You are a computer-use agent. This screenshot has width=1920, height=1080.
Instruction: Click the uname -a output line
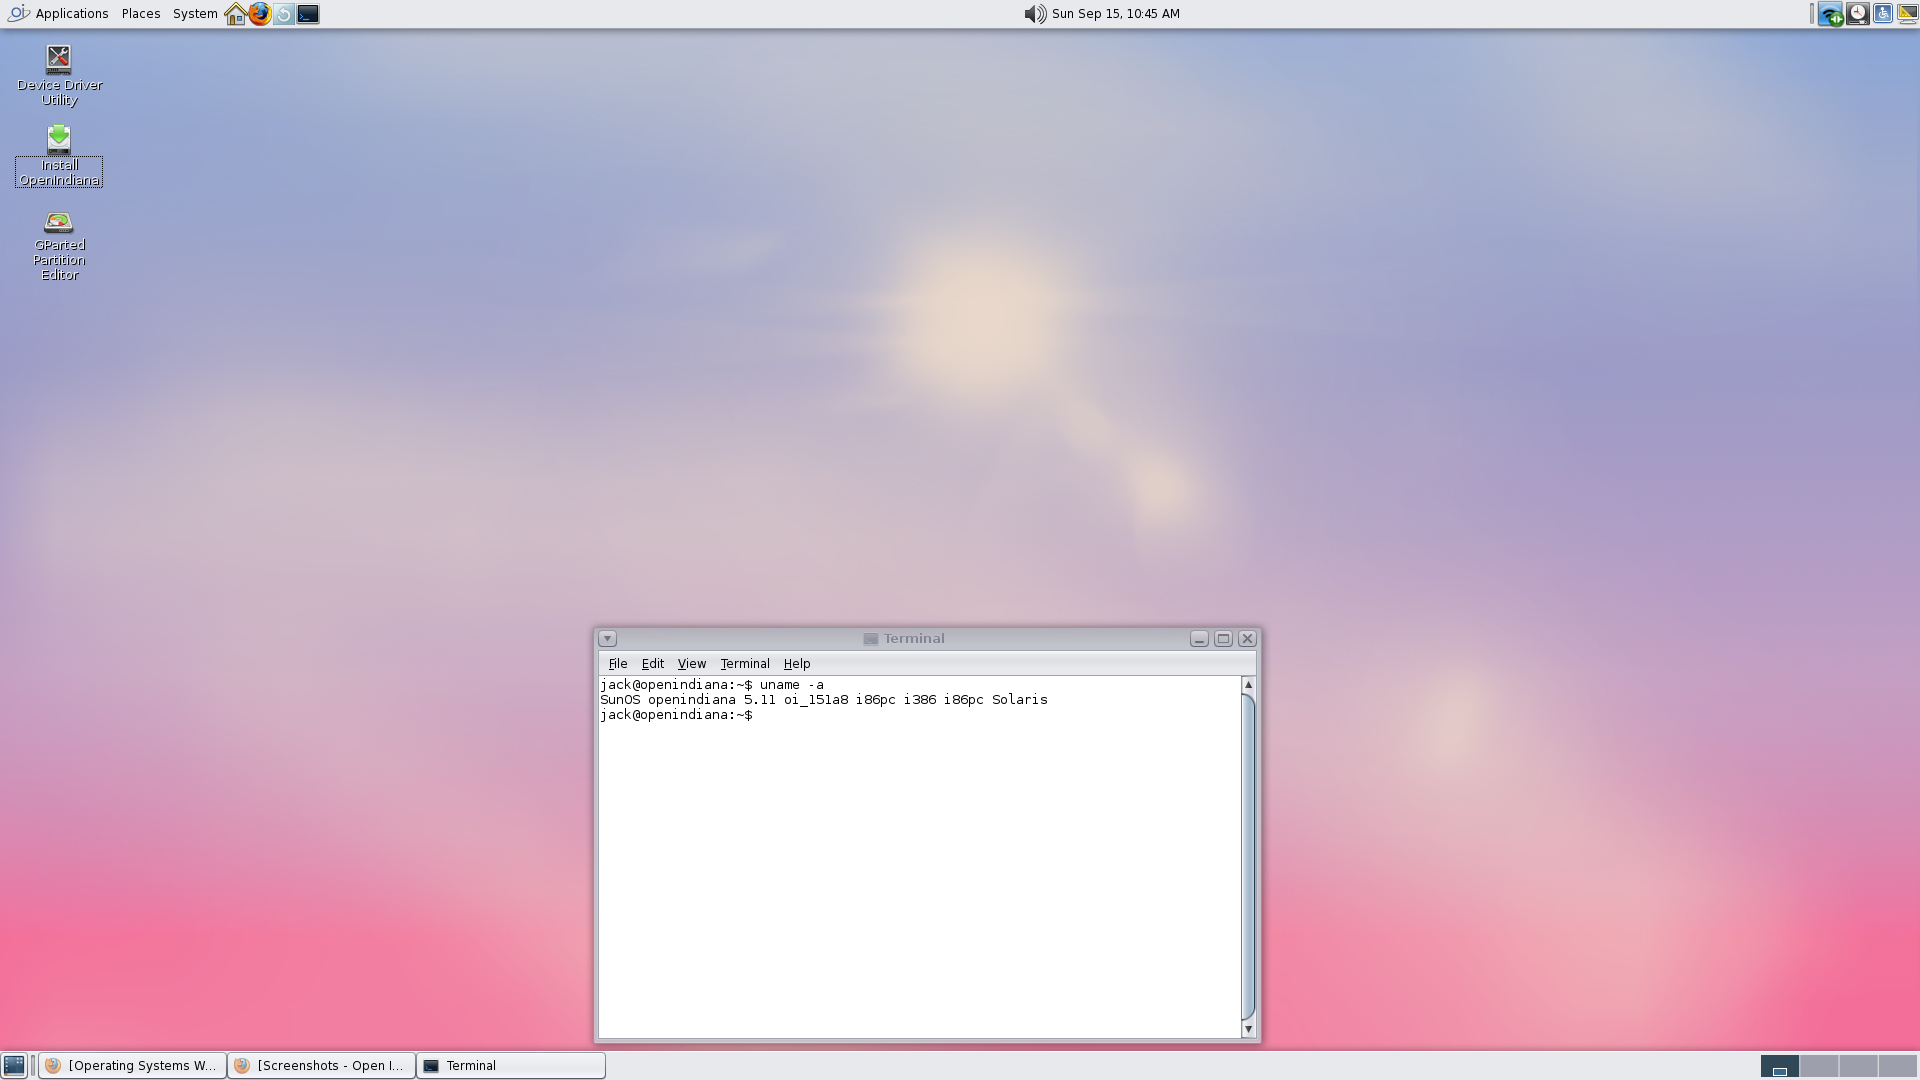824,700
